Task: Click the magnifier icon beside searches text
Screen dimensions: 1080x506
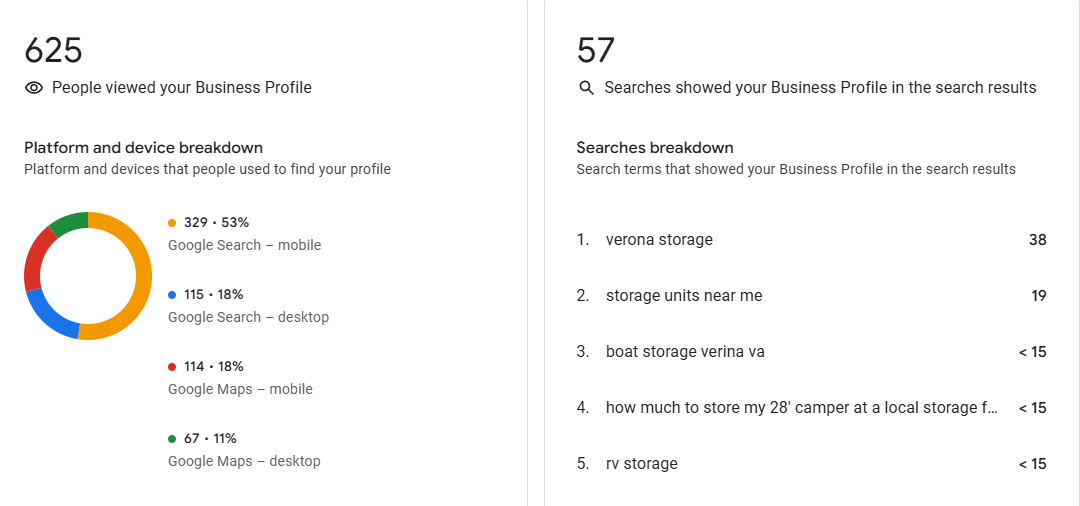Action: pos(587,88)
